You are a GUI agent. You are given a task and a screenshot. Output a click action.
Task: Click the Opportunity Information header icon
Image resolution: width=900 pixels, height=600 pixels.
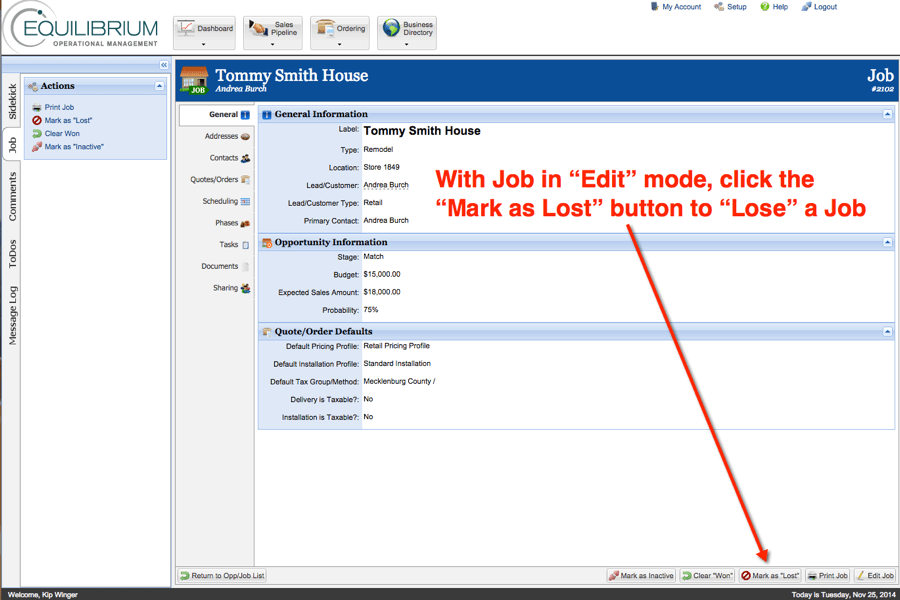pos(267,243)
